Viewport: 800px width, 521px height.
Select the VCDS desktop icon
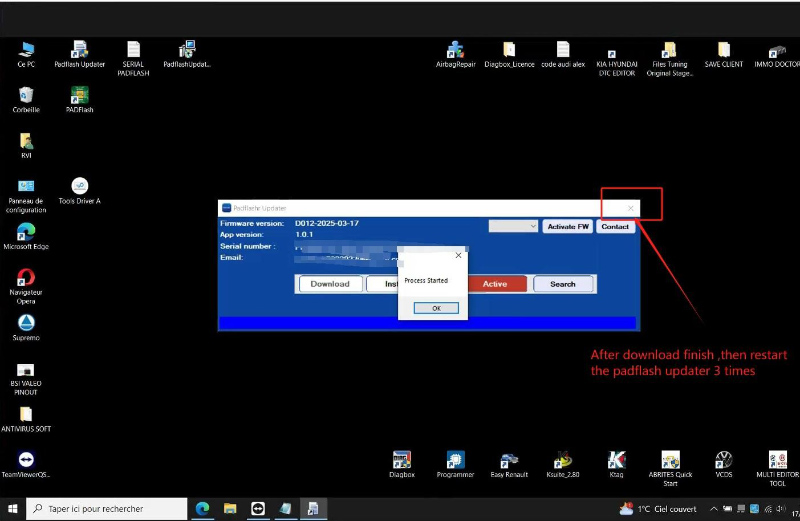click(723, 461)
